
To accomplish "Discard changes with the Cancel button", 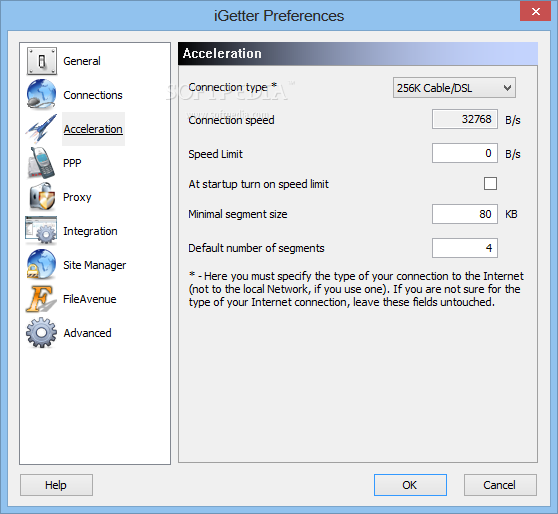I will tap(500, 485).
